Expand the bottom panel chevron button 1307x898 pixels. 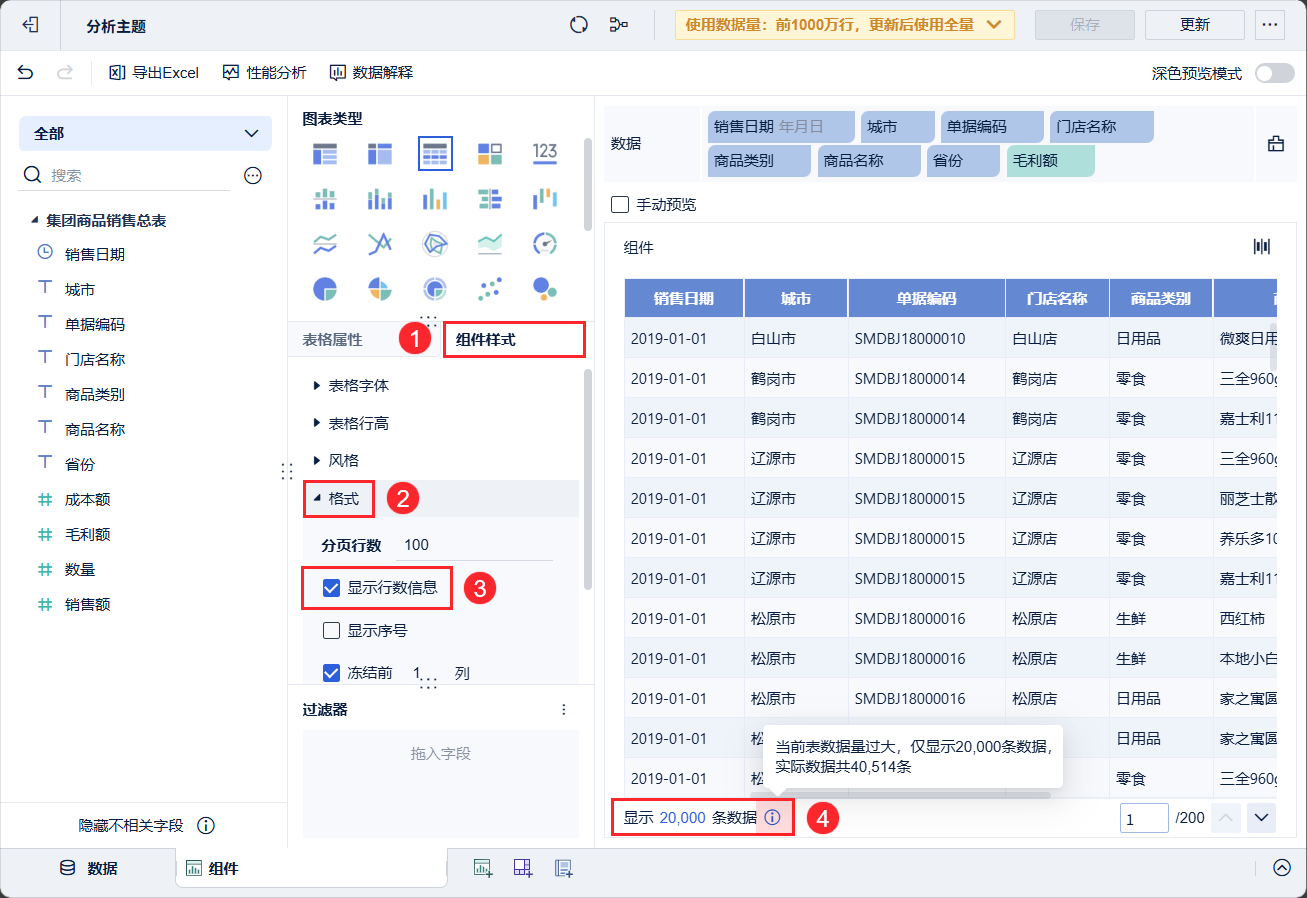coord(1282,867)
